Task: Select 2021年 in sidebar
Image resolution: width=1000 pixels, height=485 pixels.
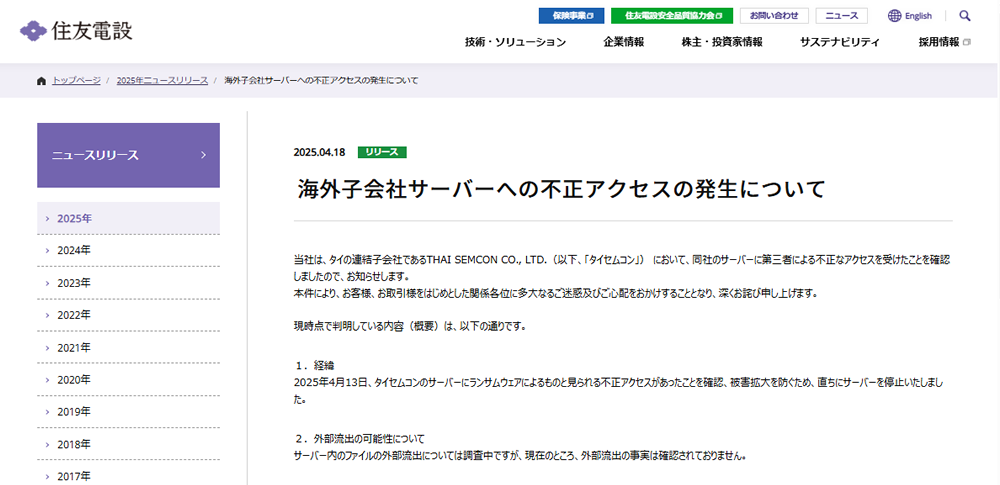Action: tap(128, 348)
